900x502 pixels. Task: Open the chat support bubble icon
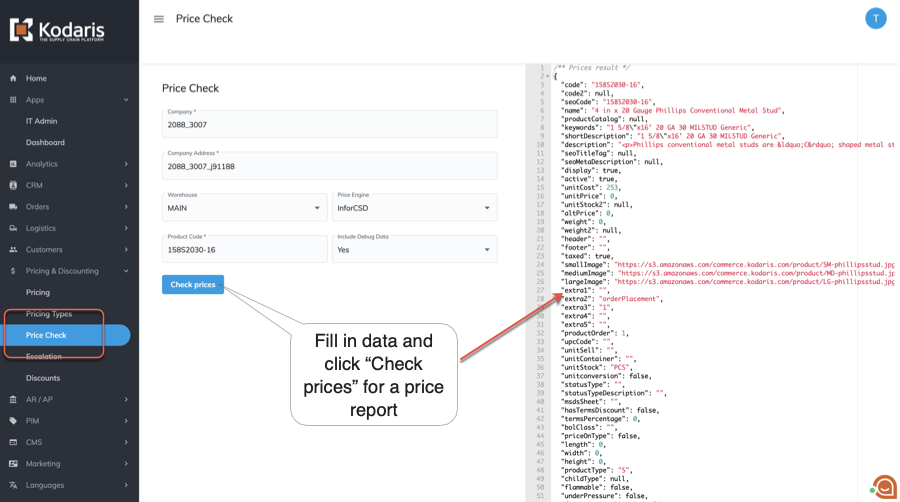tap(885, 487)
